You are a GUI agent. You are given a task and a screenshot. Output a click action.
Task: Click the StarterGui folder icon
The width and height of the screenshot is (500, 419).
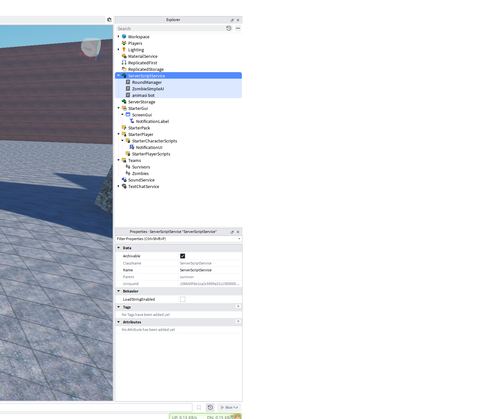click(124, 108)
